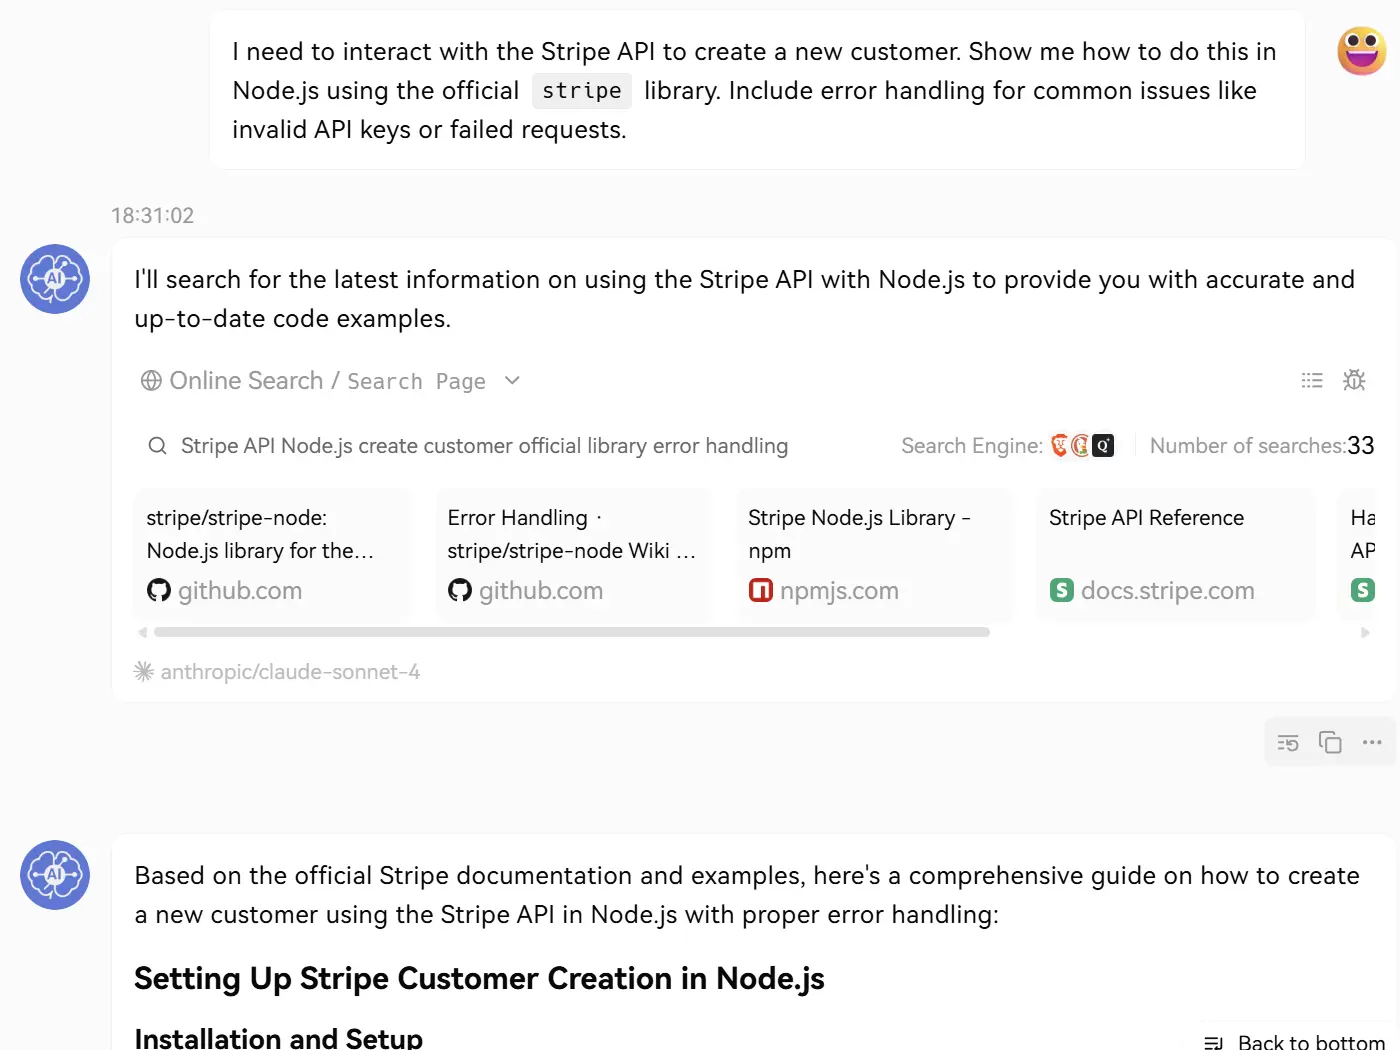Viewport: 1400px width, 1050px height.
Task: Toggle the AI assistant avatar
Action: (55, 280)
